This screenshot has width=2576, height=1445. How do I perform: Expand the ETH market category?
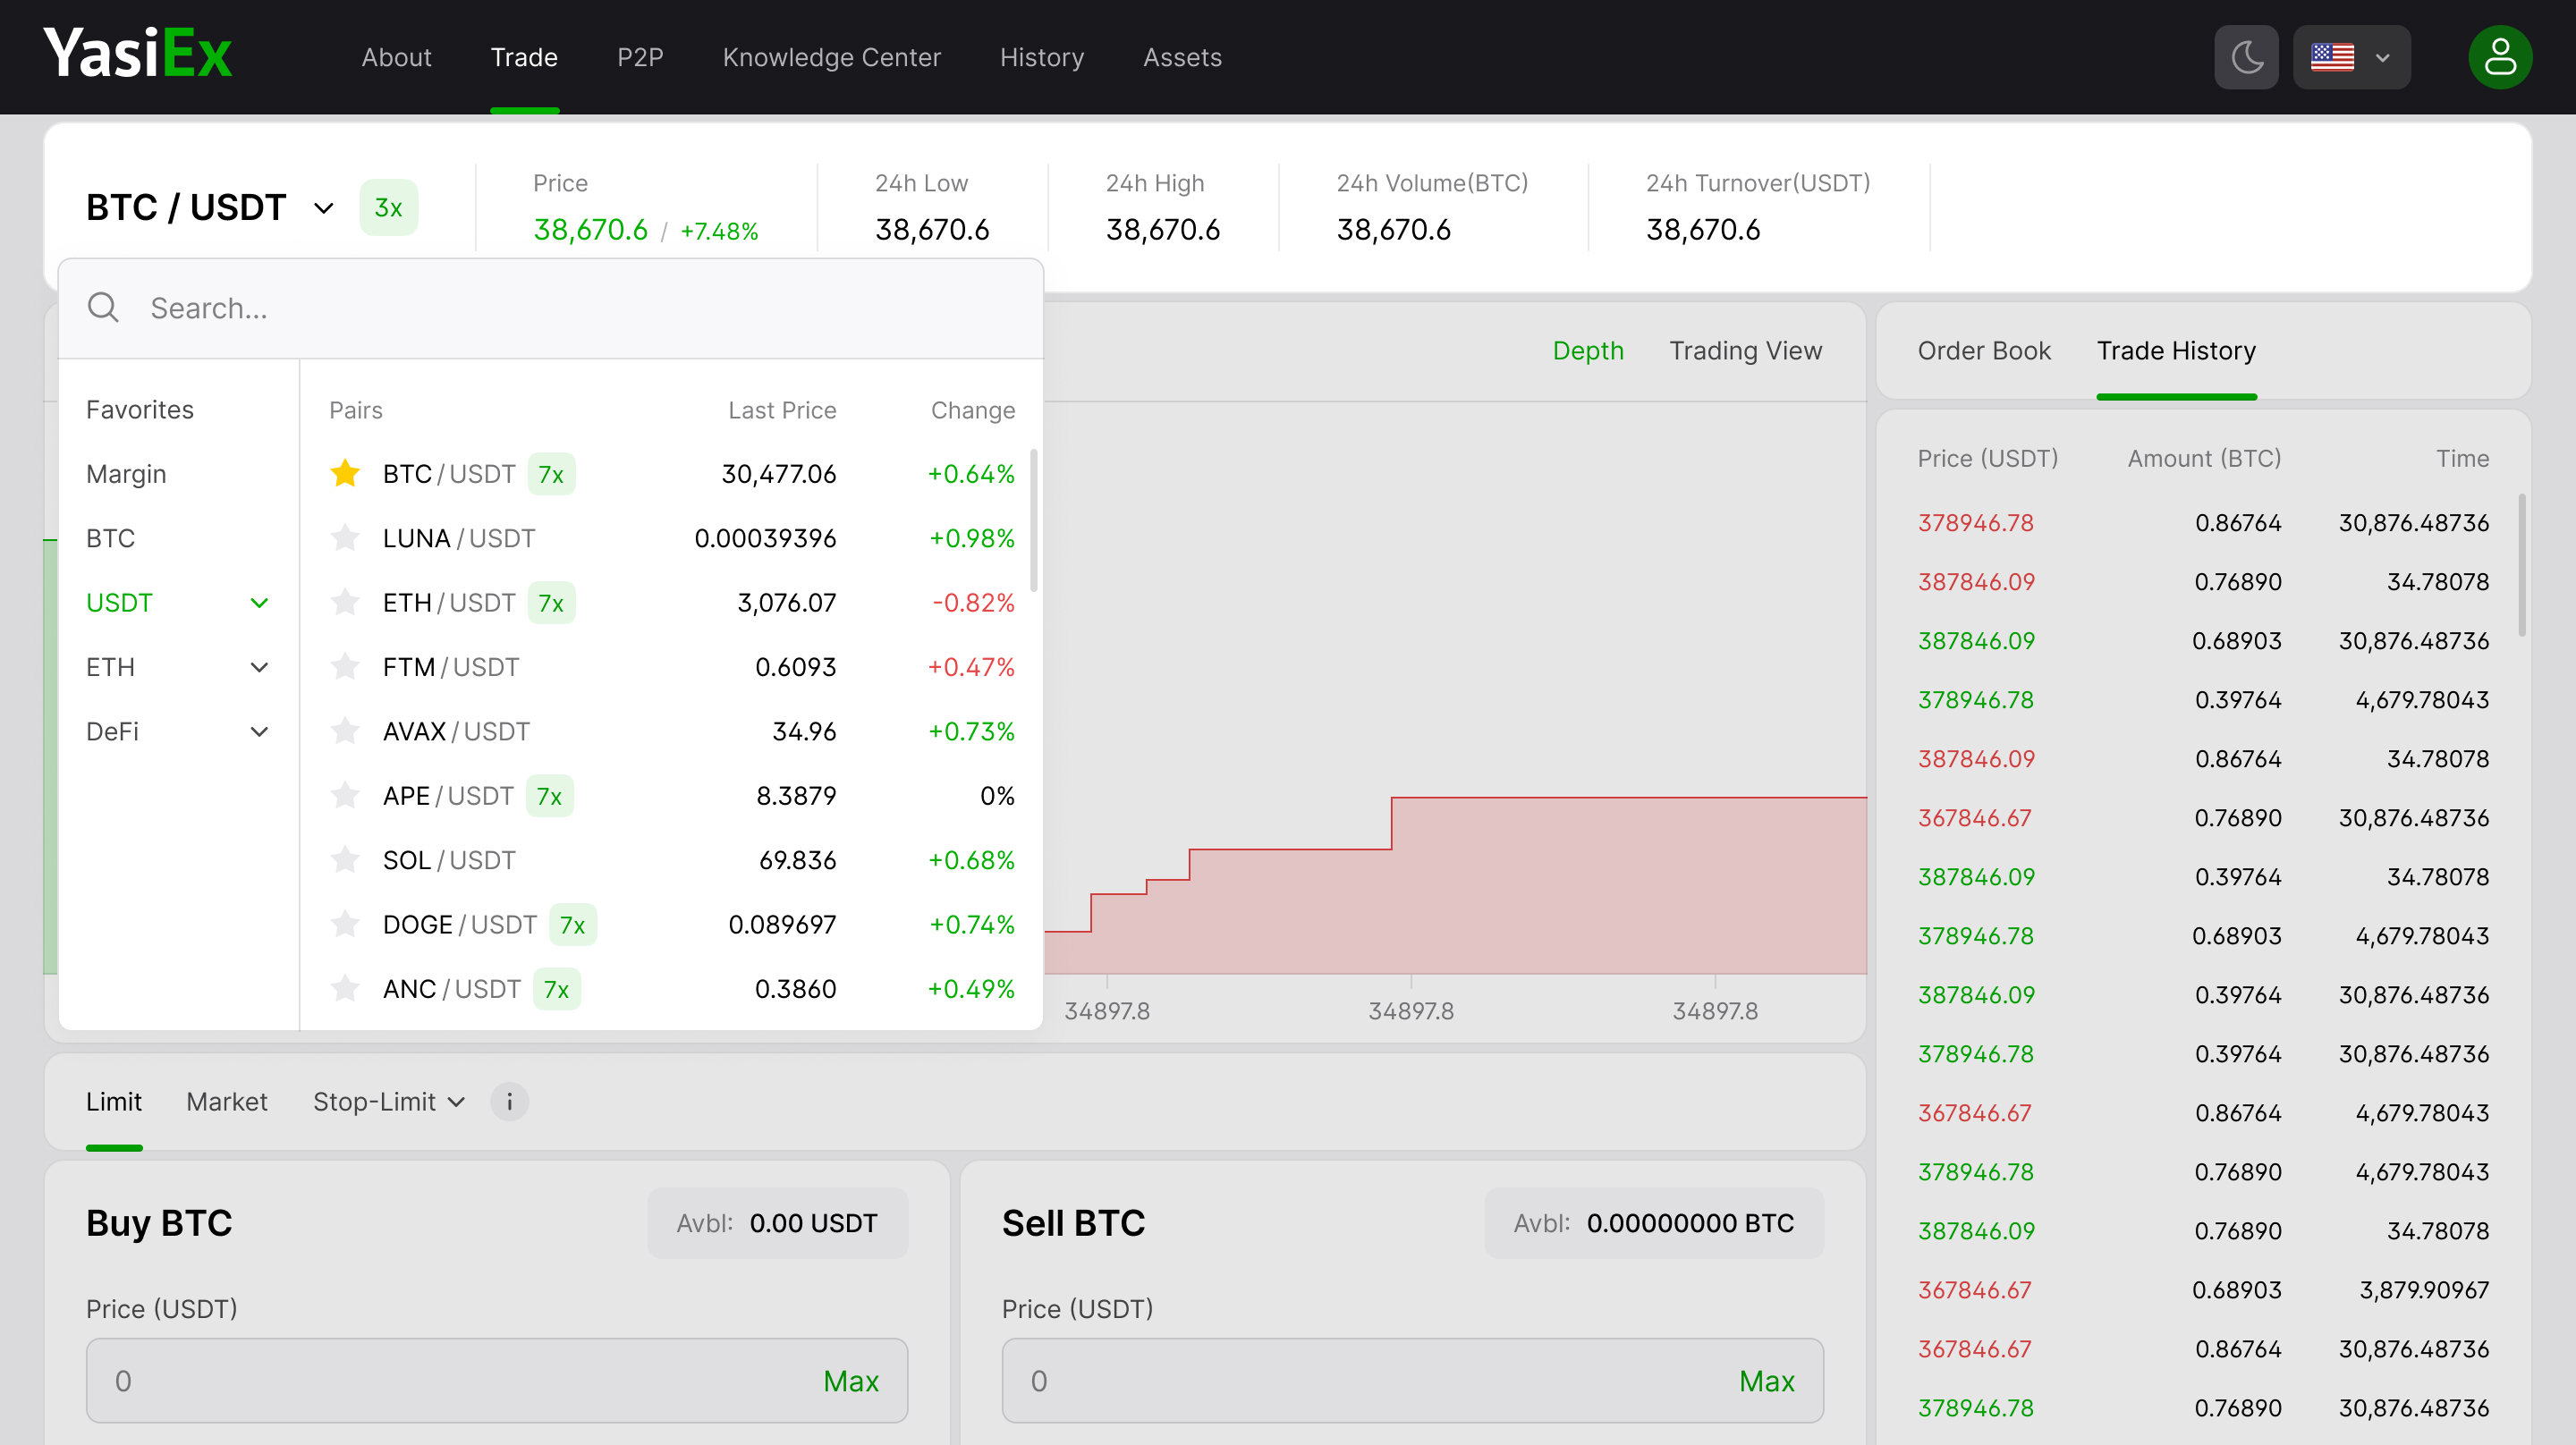click(x=258, y=667)
